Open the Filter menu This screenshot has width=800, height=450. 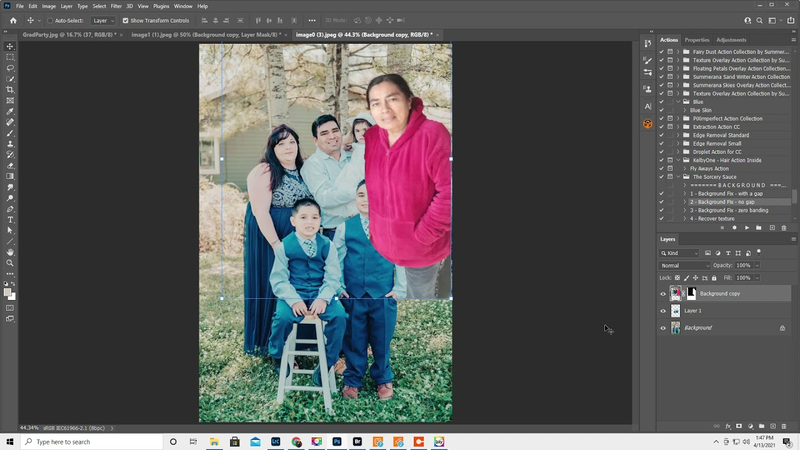point(116,6)
